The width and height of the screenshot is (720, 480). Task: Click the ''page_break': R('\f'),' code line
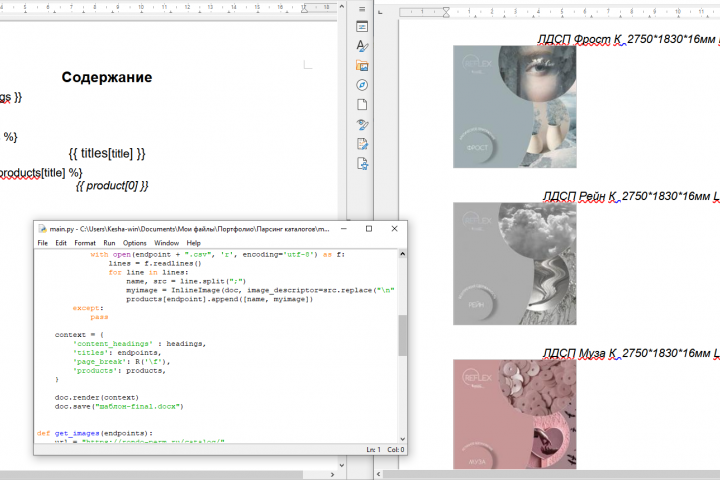click(x=121, y=361)
